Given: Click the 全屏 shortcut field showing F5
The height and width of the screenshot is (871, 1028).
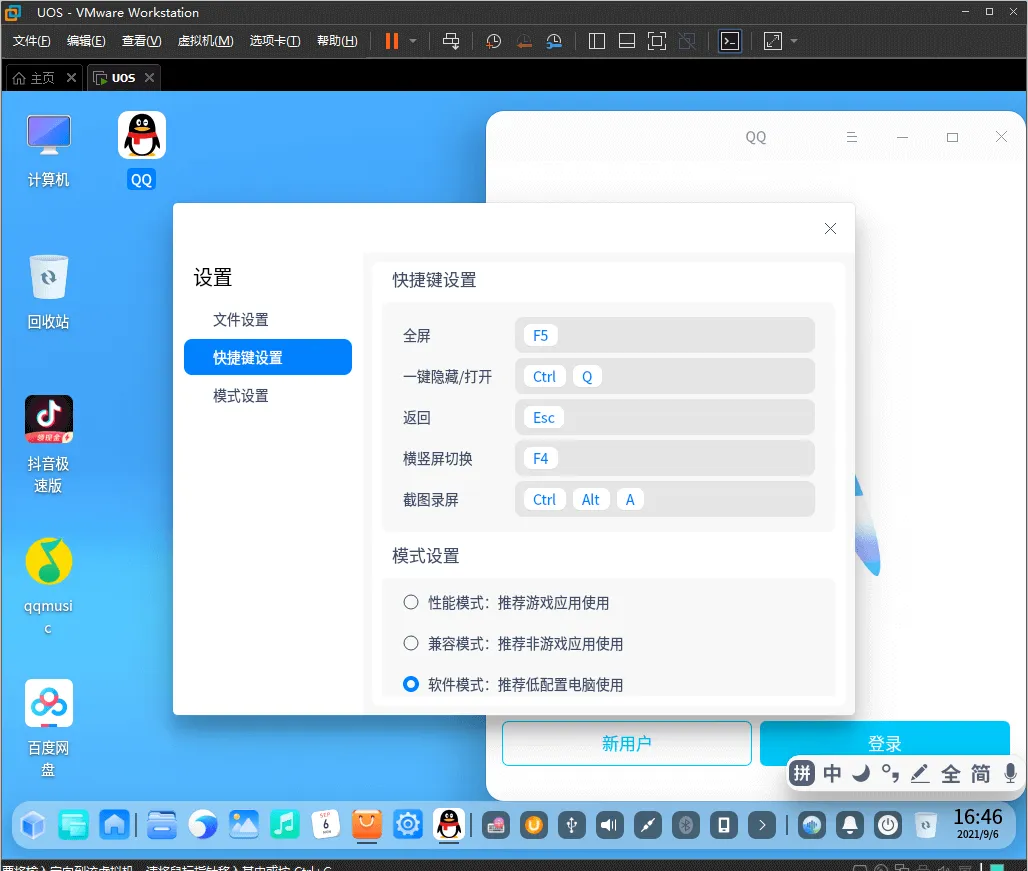Looking at the screenshot, I should pos(665,336).
